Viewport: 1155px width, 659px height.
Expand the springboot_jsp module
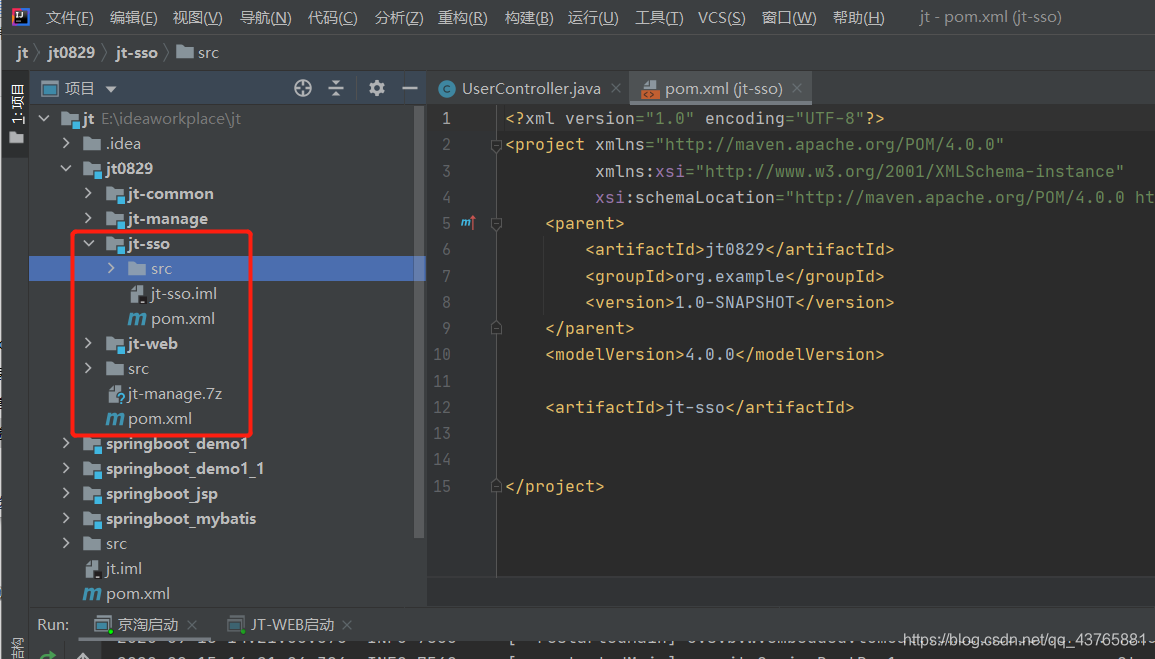(x=66, y=494)
